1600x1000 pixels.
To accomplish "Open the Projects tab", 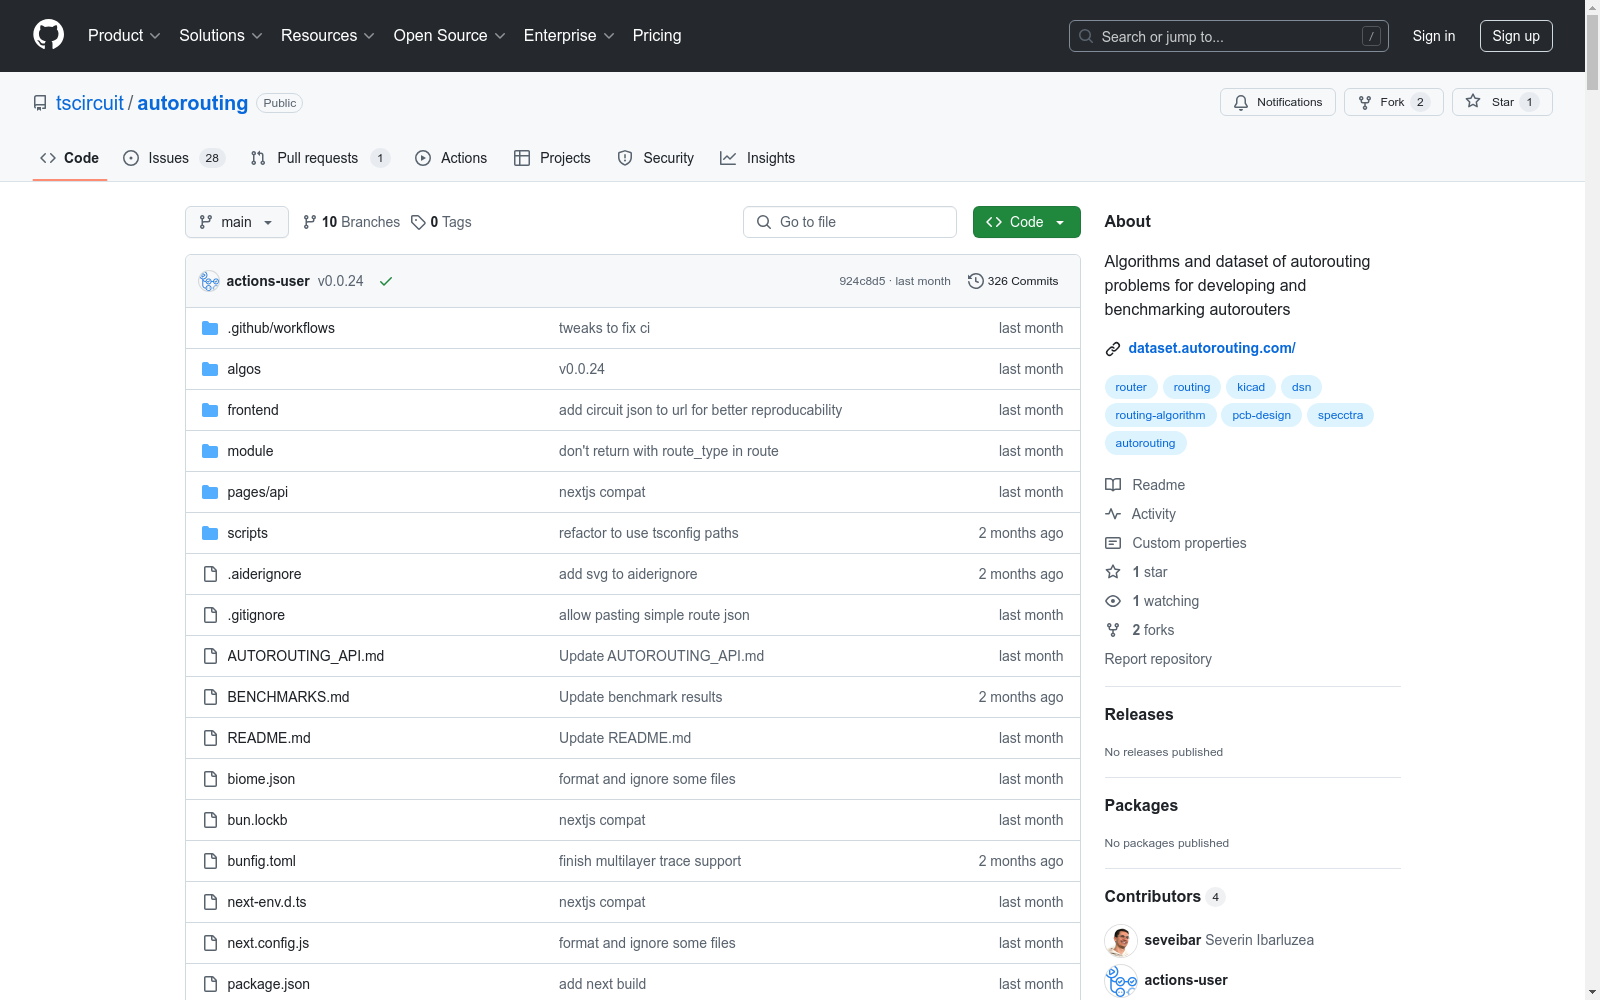I will click(x=552, y=158).
